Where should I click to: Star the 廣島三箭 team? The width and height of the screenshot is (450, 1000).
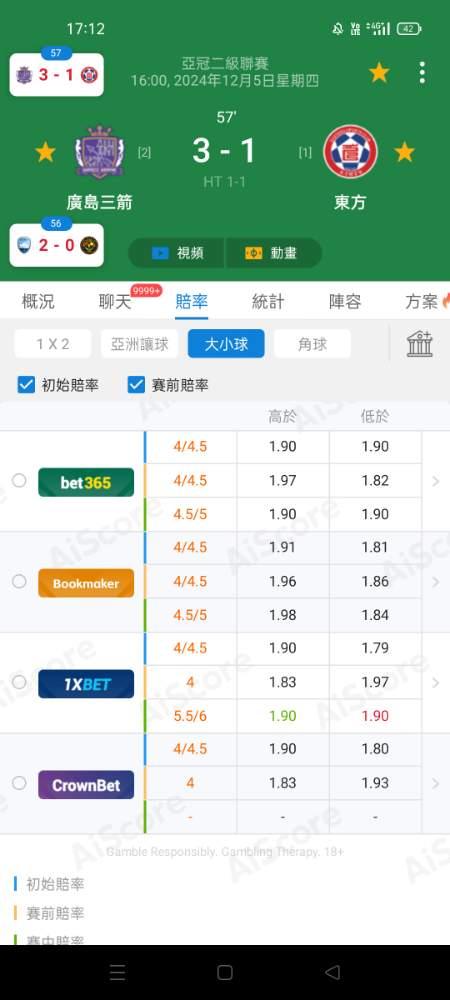coord(45,152)
